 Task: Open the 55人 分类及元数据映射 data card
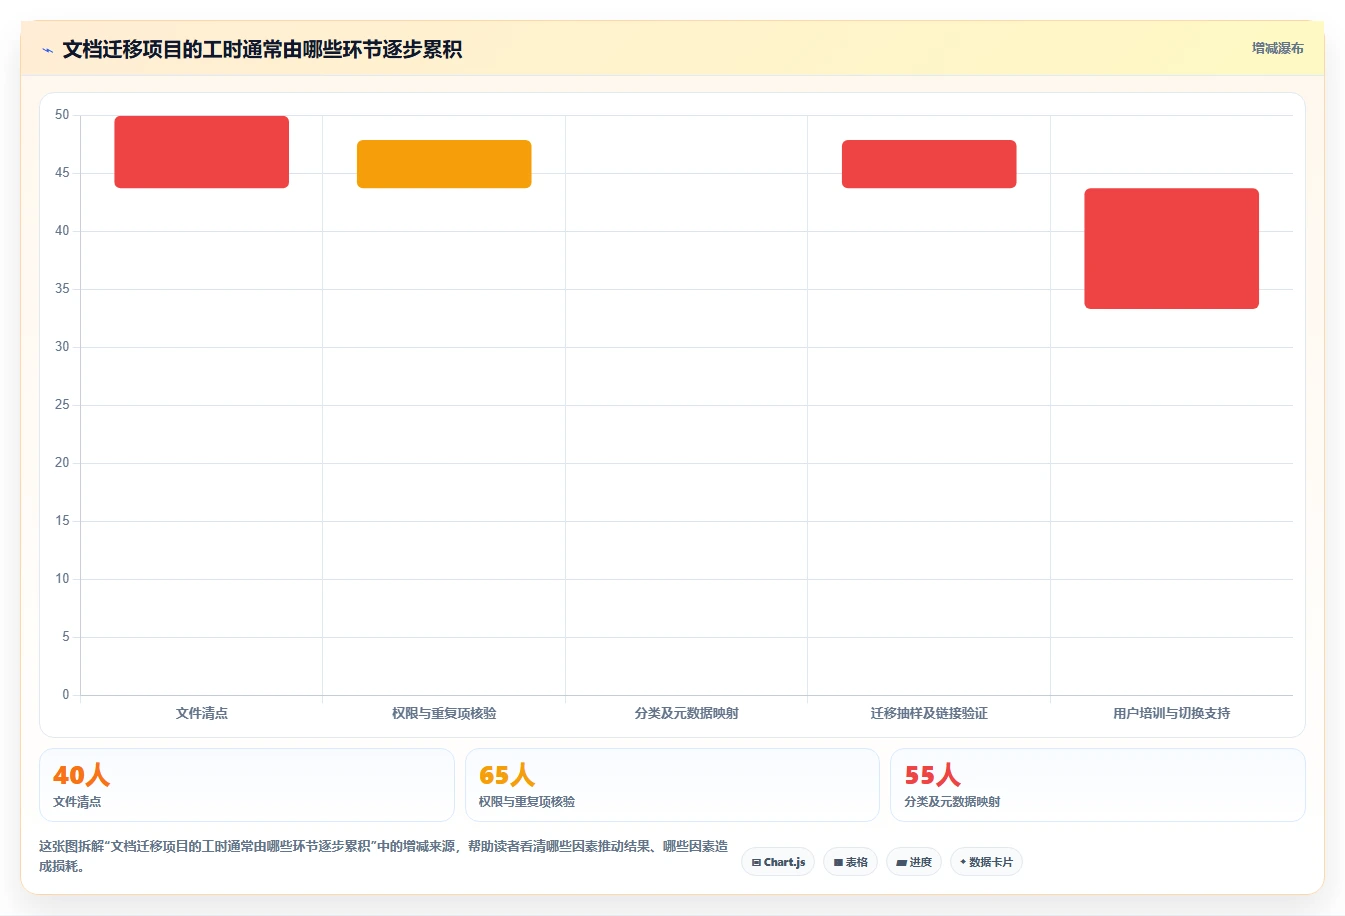[1098, 785]
